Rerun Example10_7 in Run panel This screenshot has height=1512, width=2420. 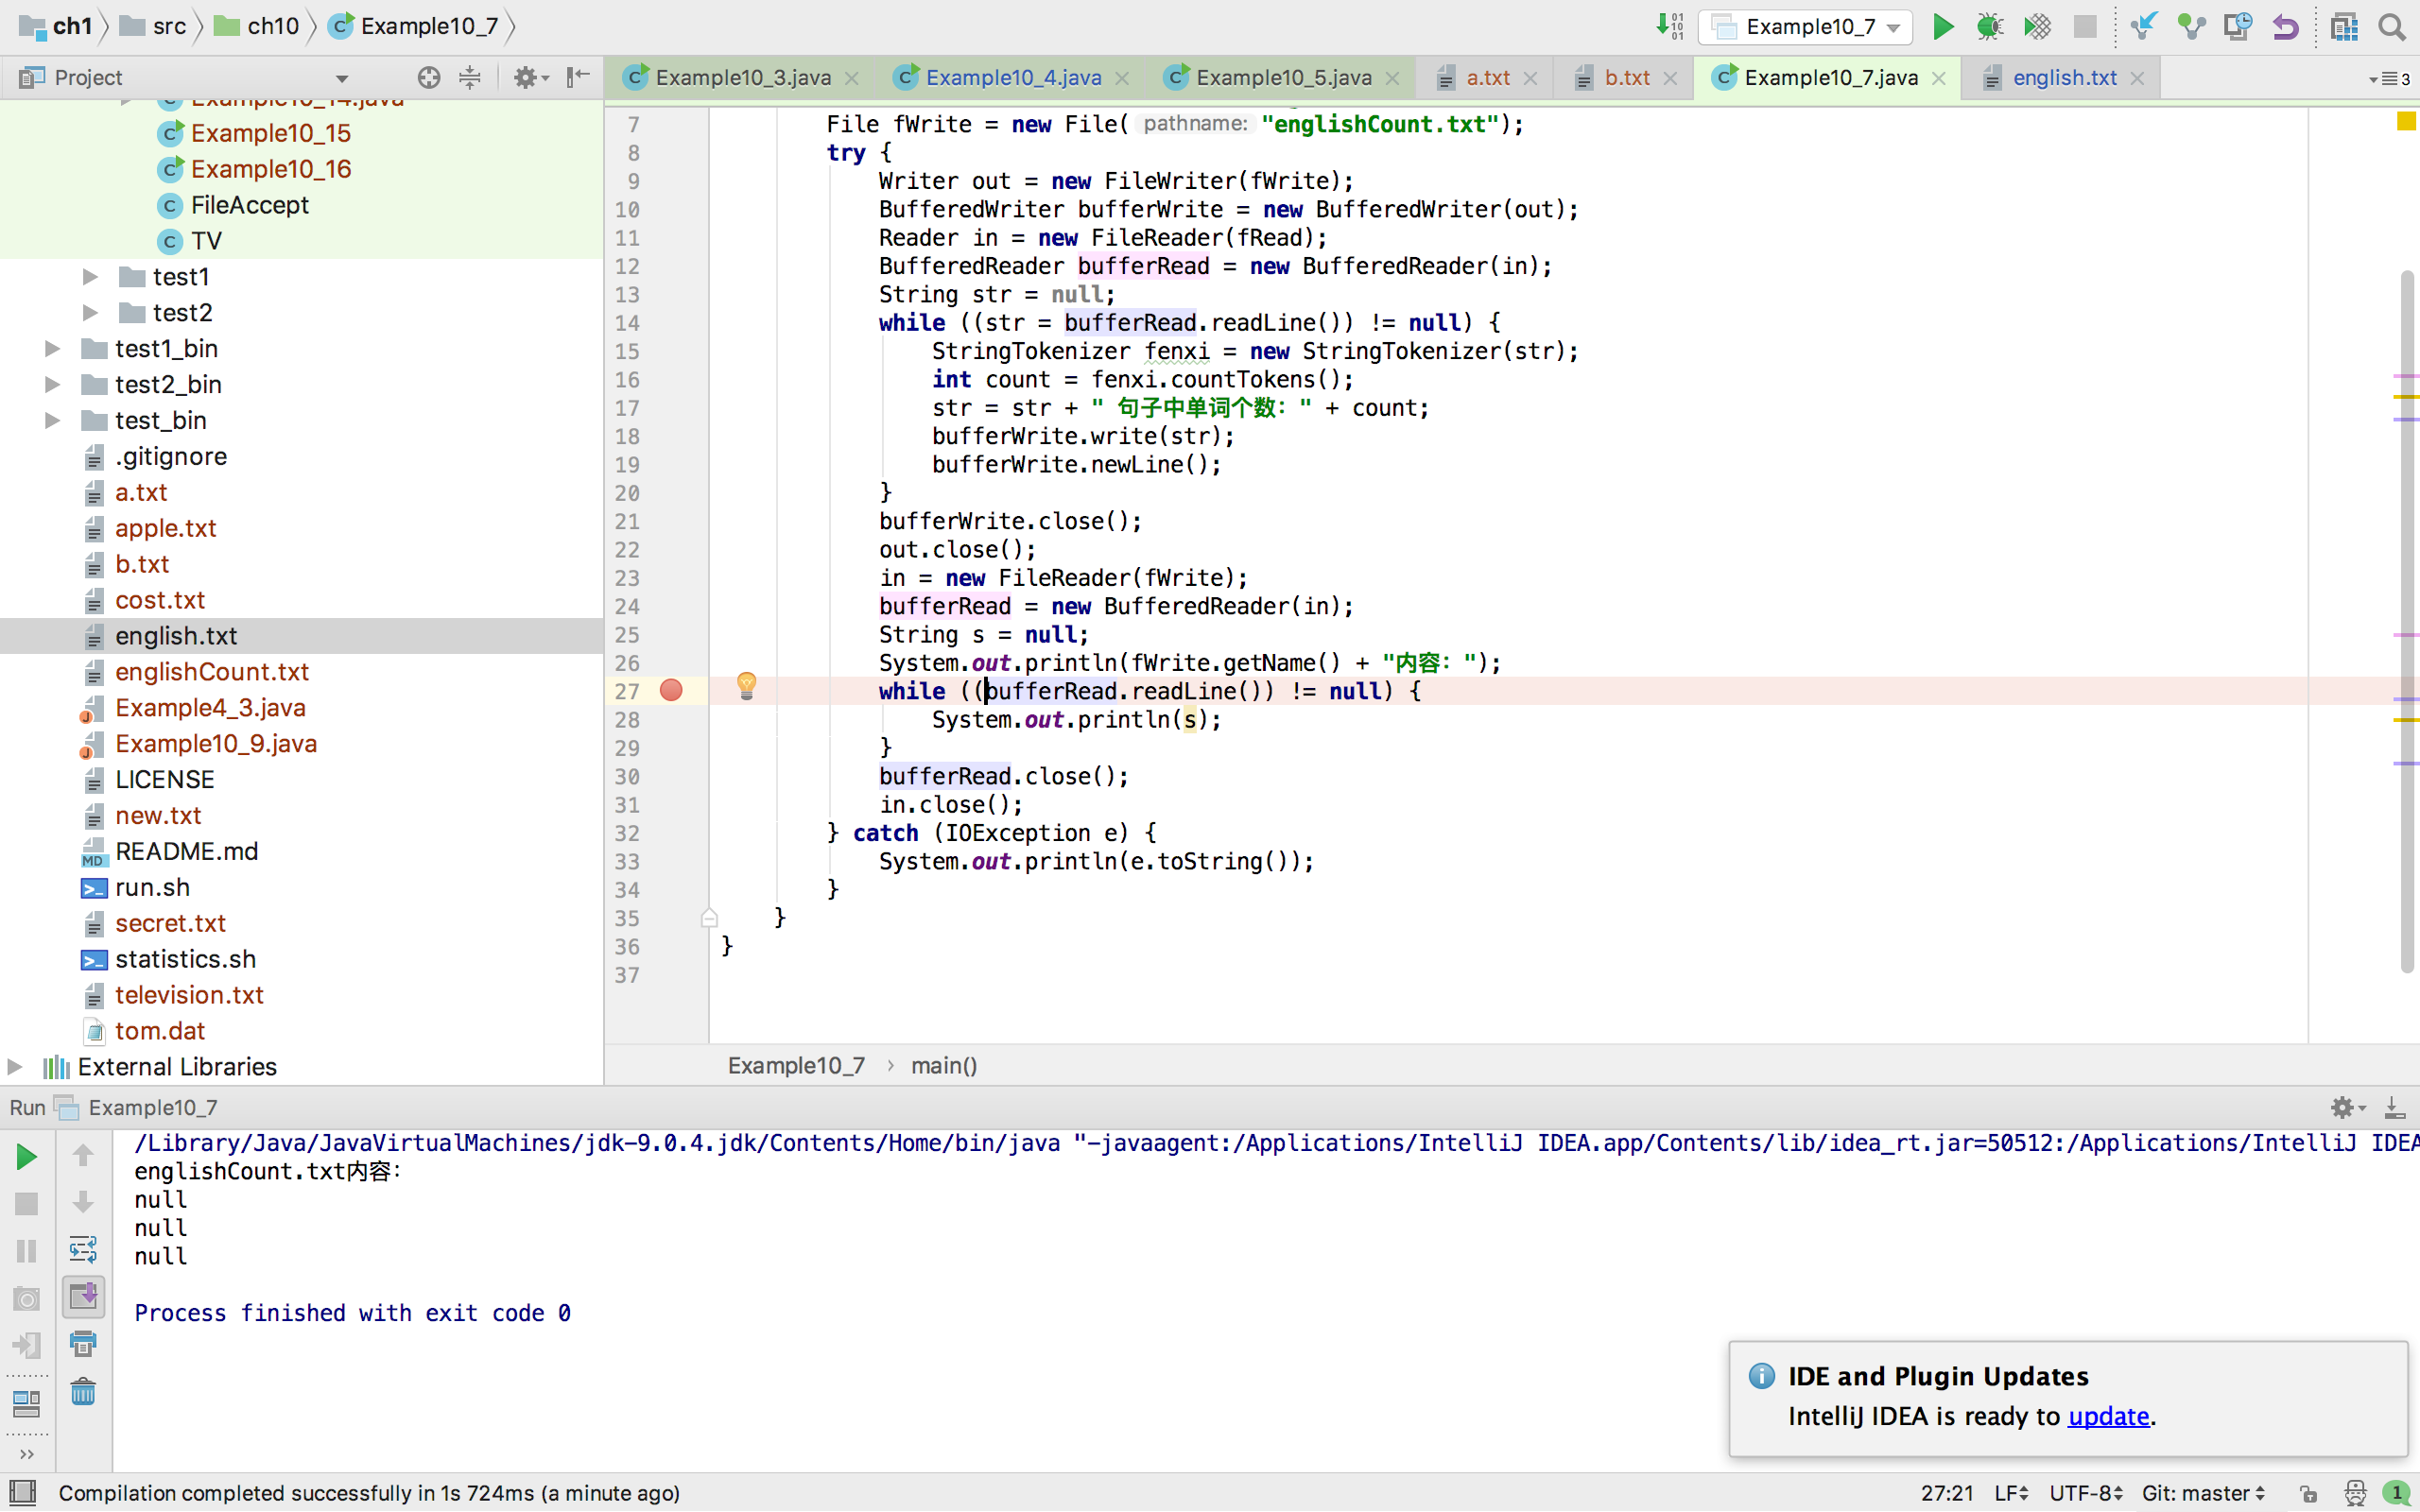[26, 1157]
